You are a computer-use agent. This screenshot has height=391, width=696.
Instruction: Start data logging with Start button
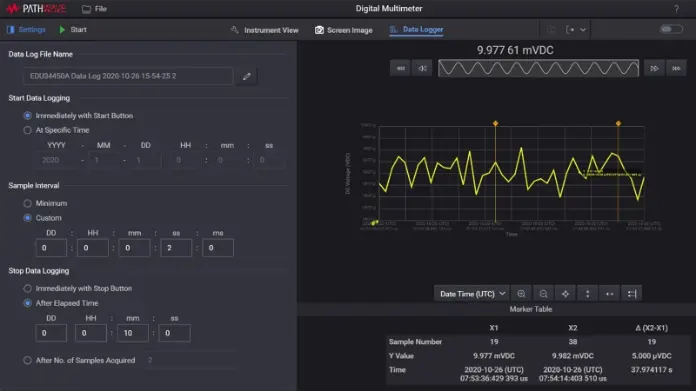point(73,30)
